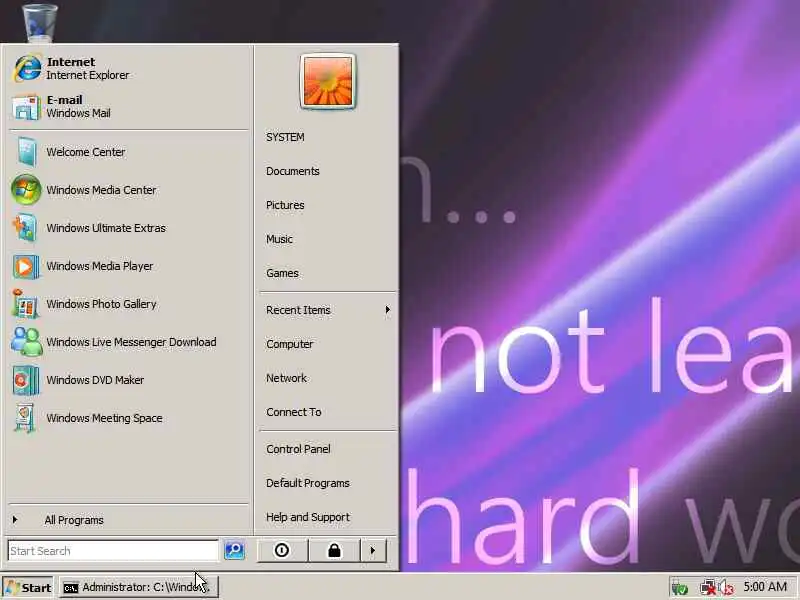Click the 'Windows Ultimate Extras' text
Viewport: 800px width, 600px height.
pos(106,228)
